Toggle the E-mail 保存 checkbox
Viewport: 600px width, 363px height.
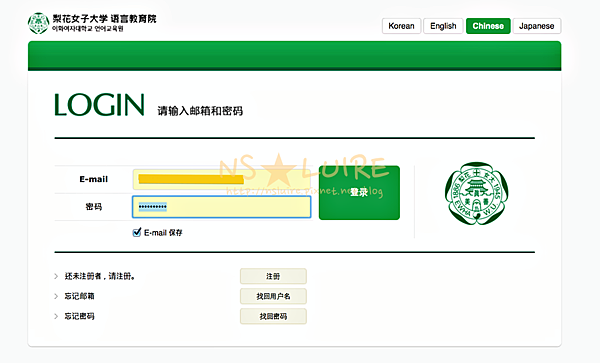pos(137,232)
